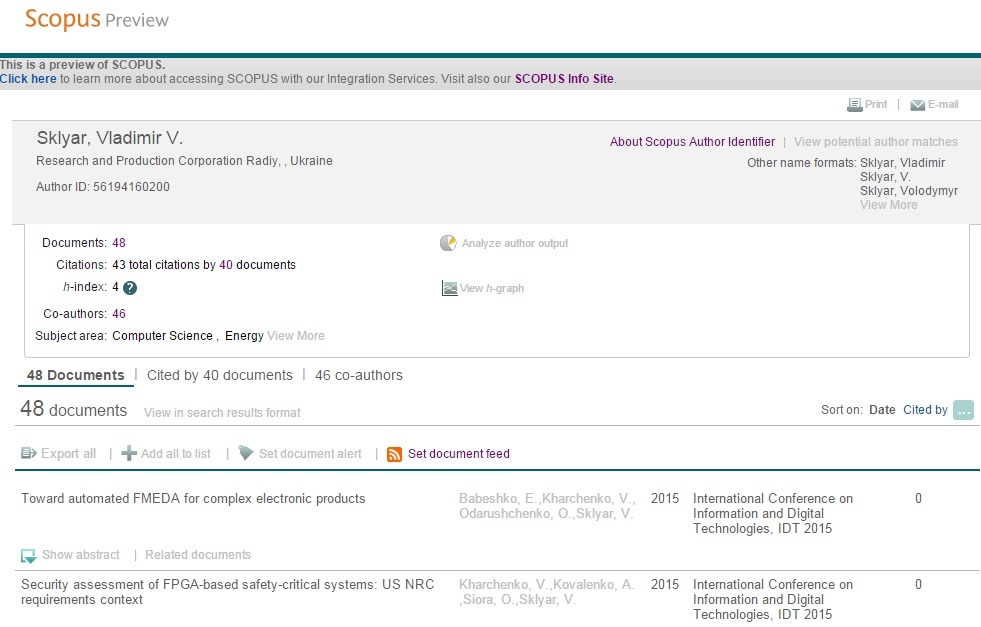This screenshot has height=627, width=981.
Task: Click Author ID 56194160200
Action: pos(103,187)
